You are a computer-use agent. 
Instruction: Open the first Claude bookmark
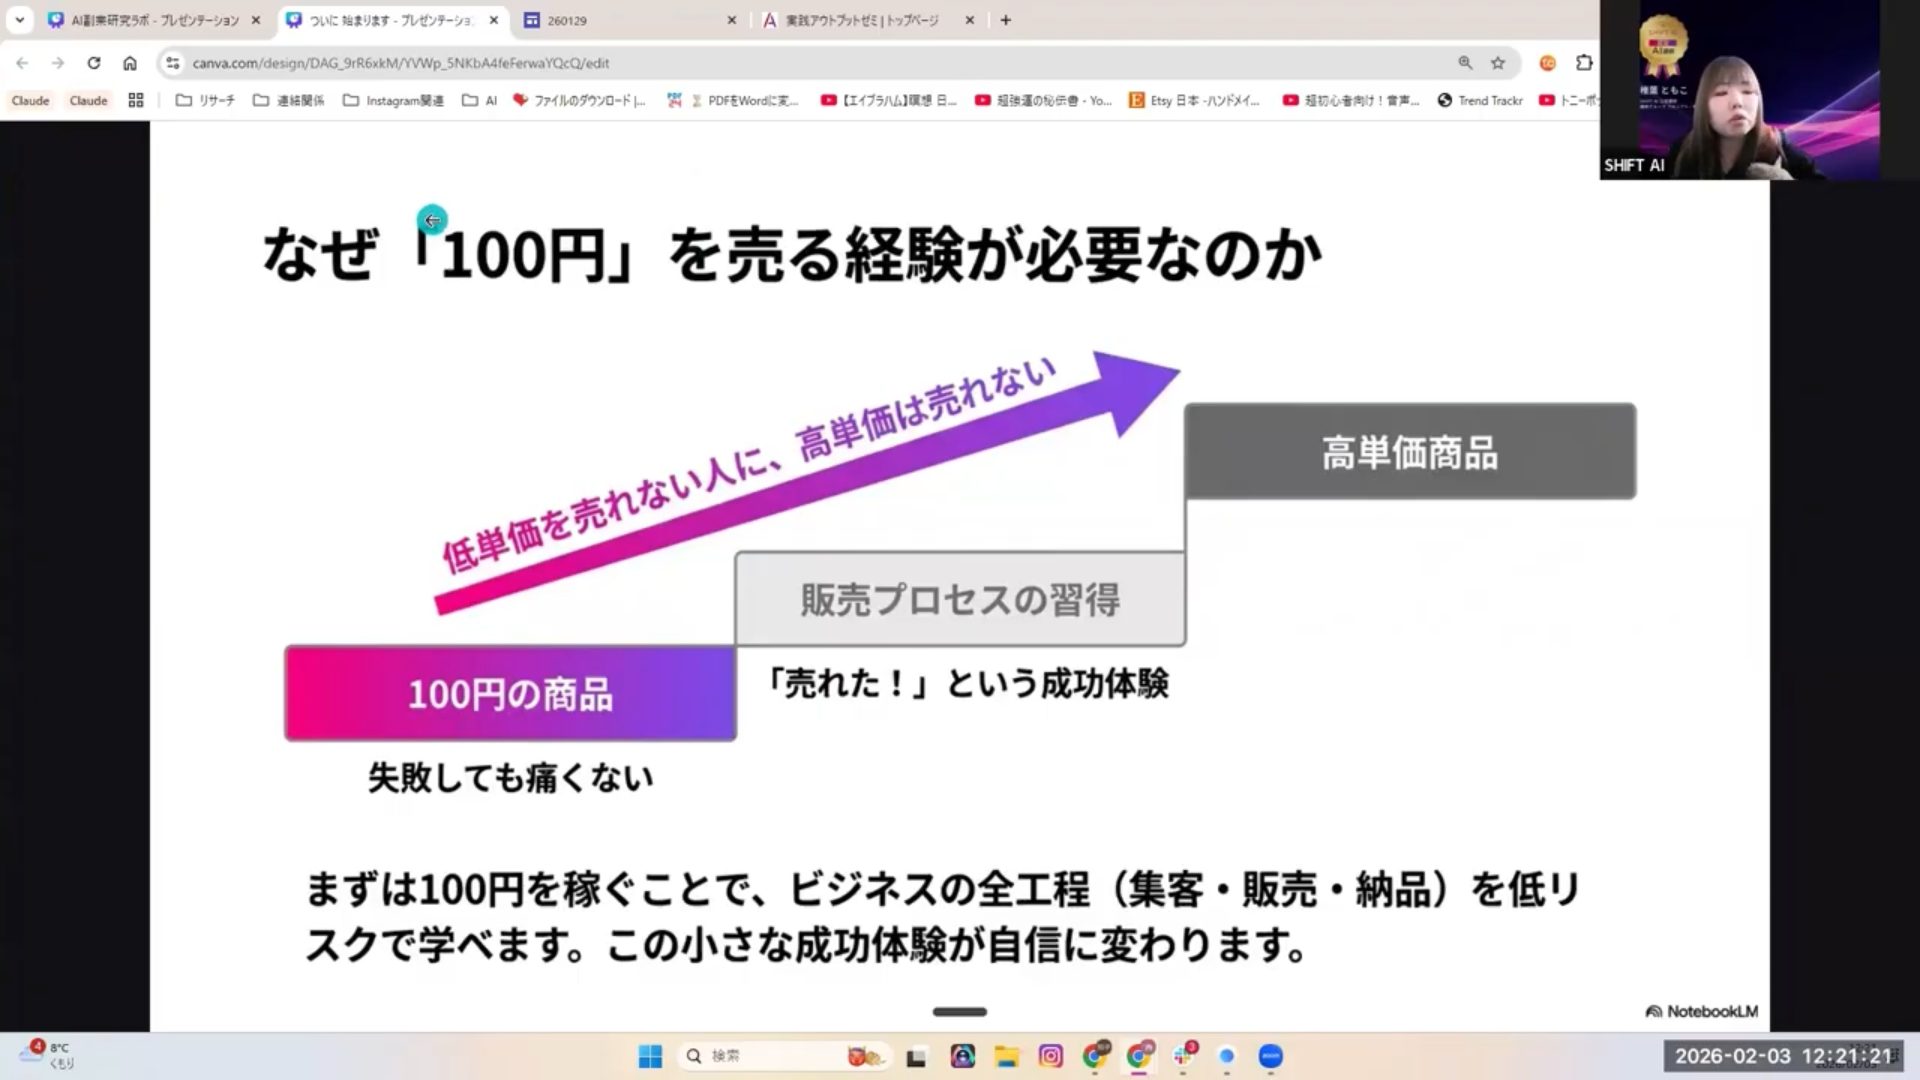[x=30, y=100]
